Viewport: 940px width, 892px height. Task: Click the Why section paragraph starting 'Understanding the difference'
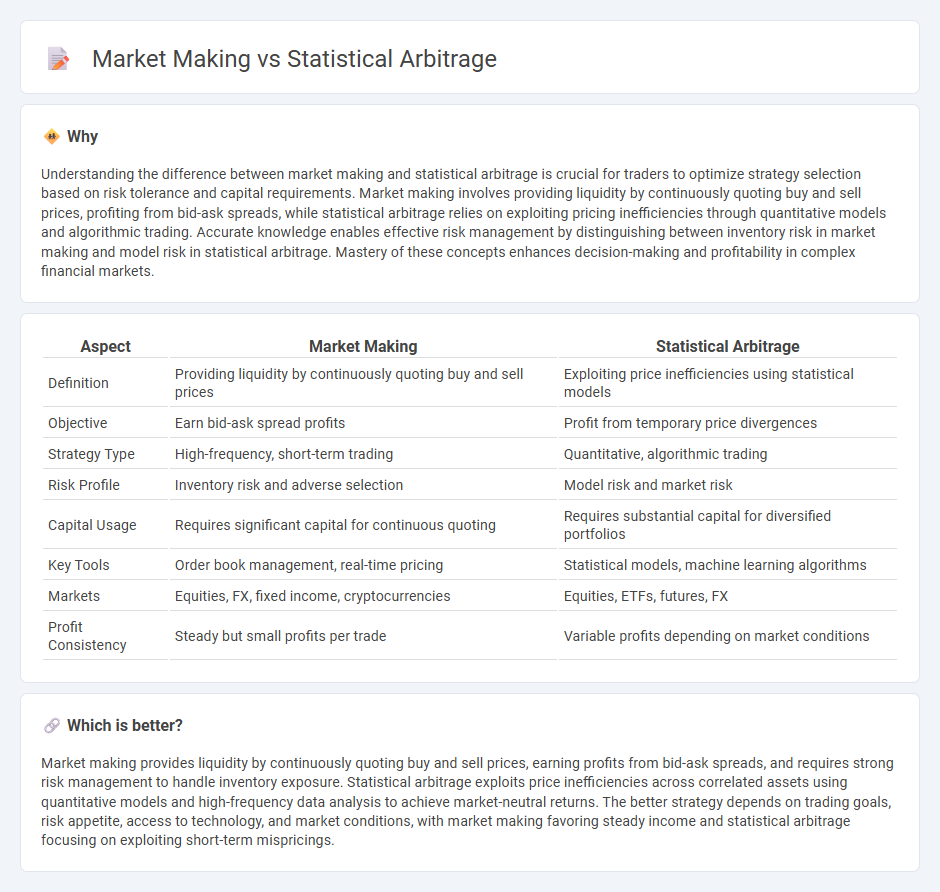463,222
